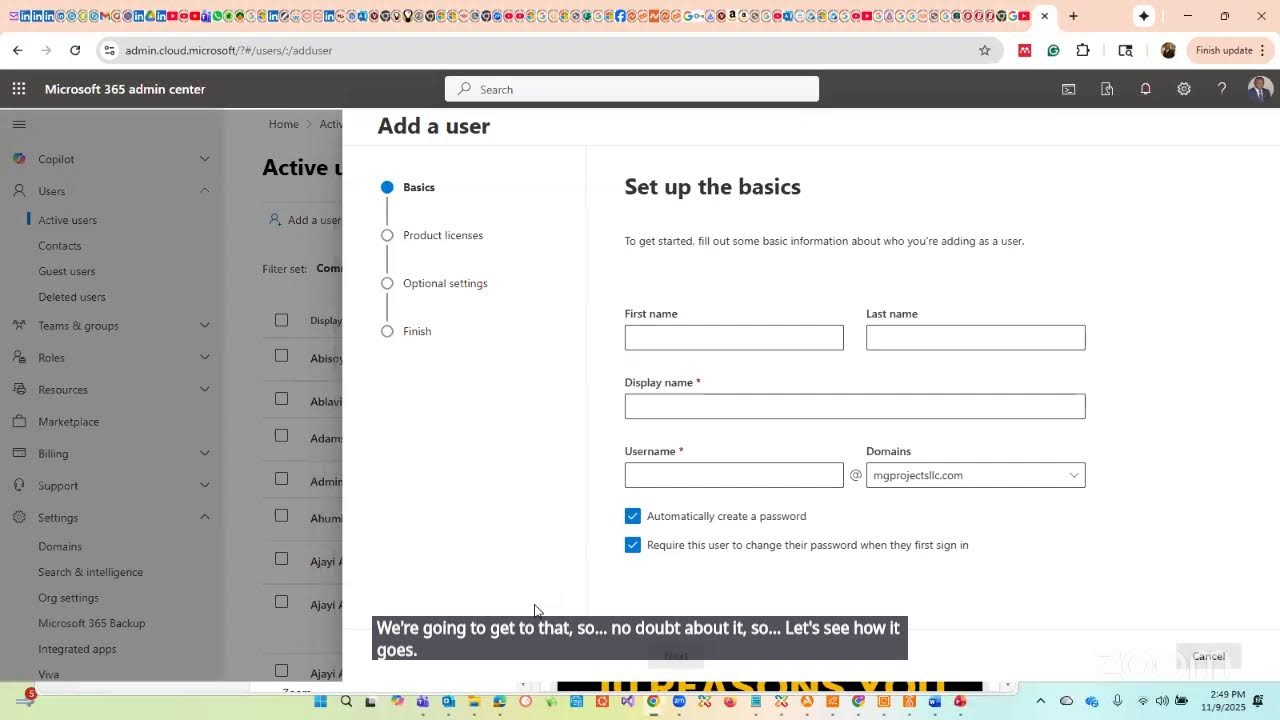Open the volume icon in system tray
The width and height of the screenshot is (1280, 720).
1162,701
